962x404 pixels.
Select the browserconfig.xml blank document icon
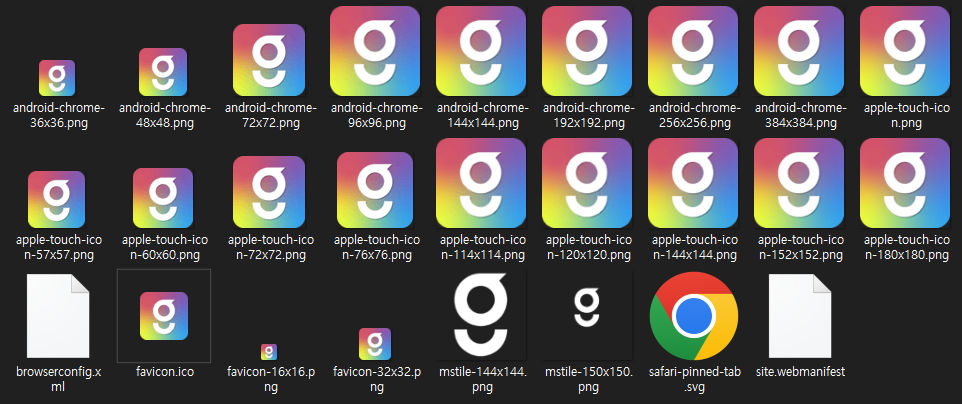[x=58, y=316]
